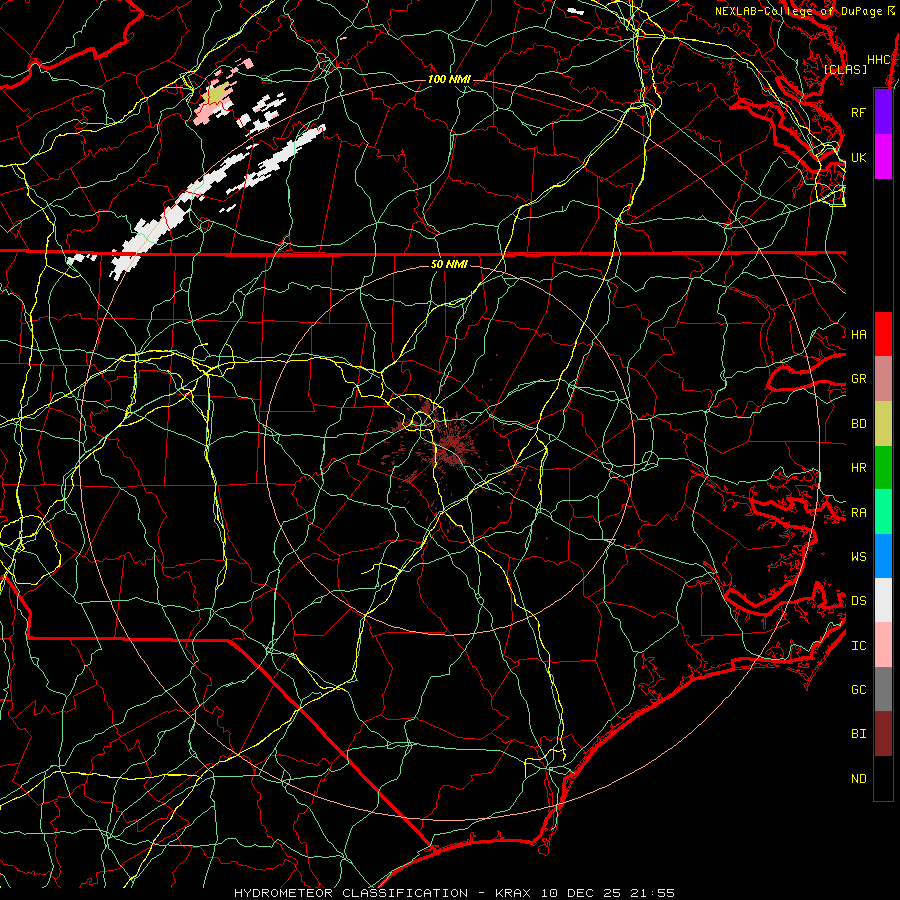Pick the dark green HR legend swatch
Viewport: 900px width, 900px height.
(x=883, y=468)
